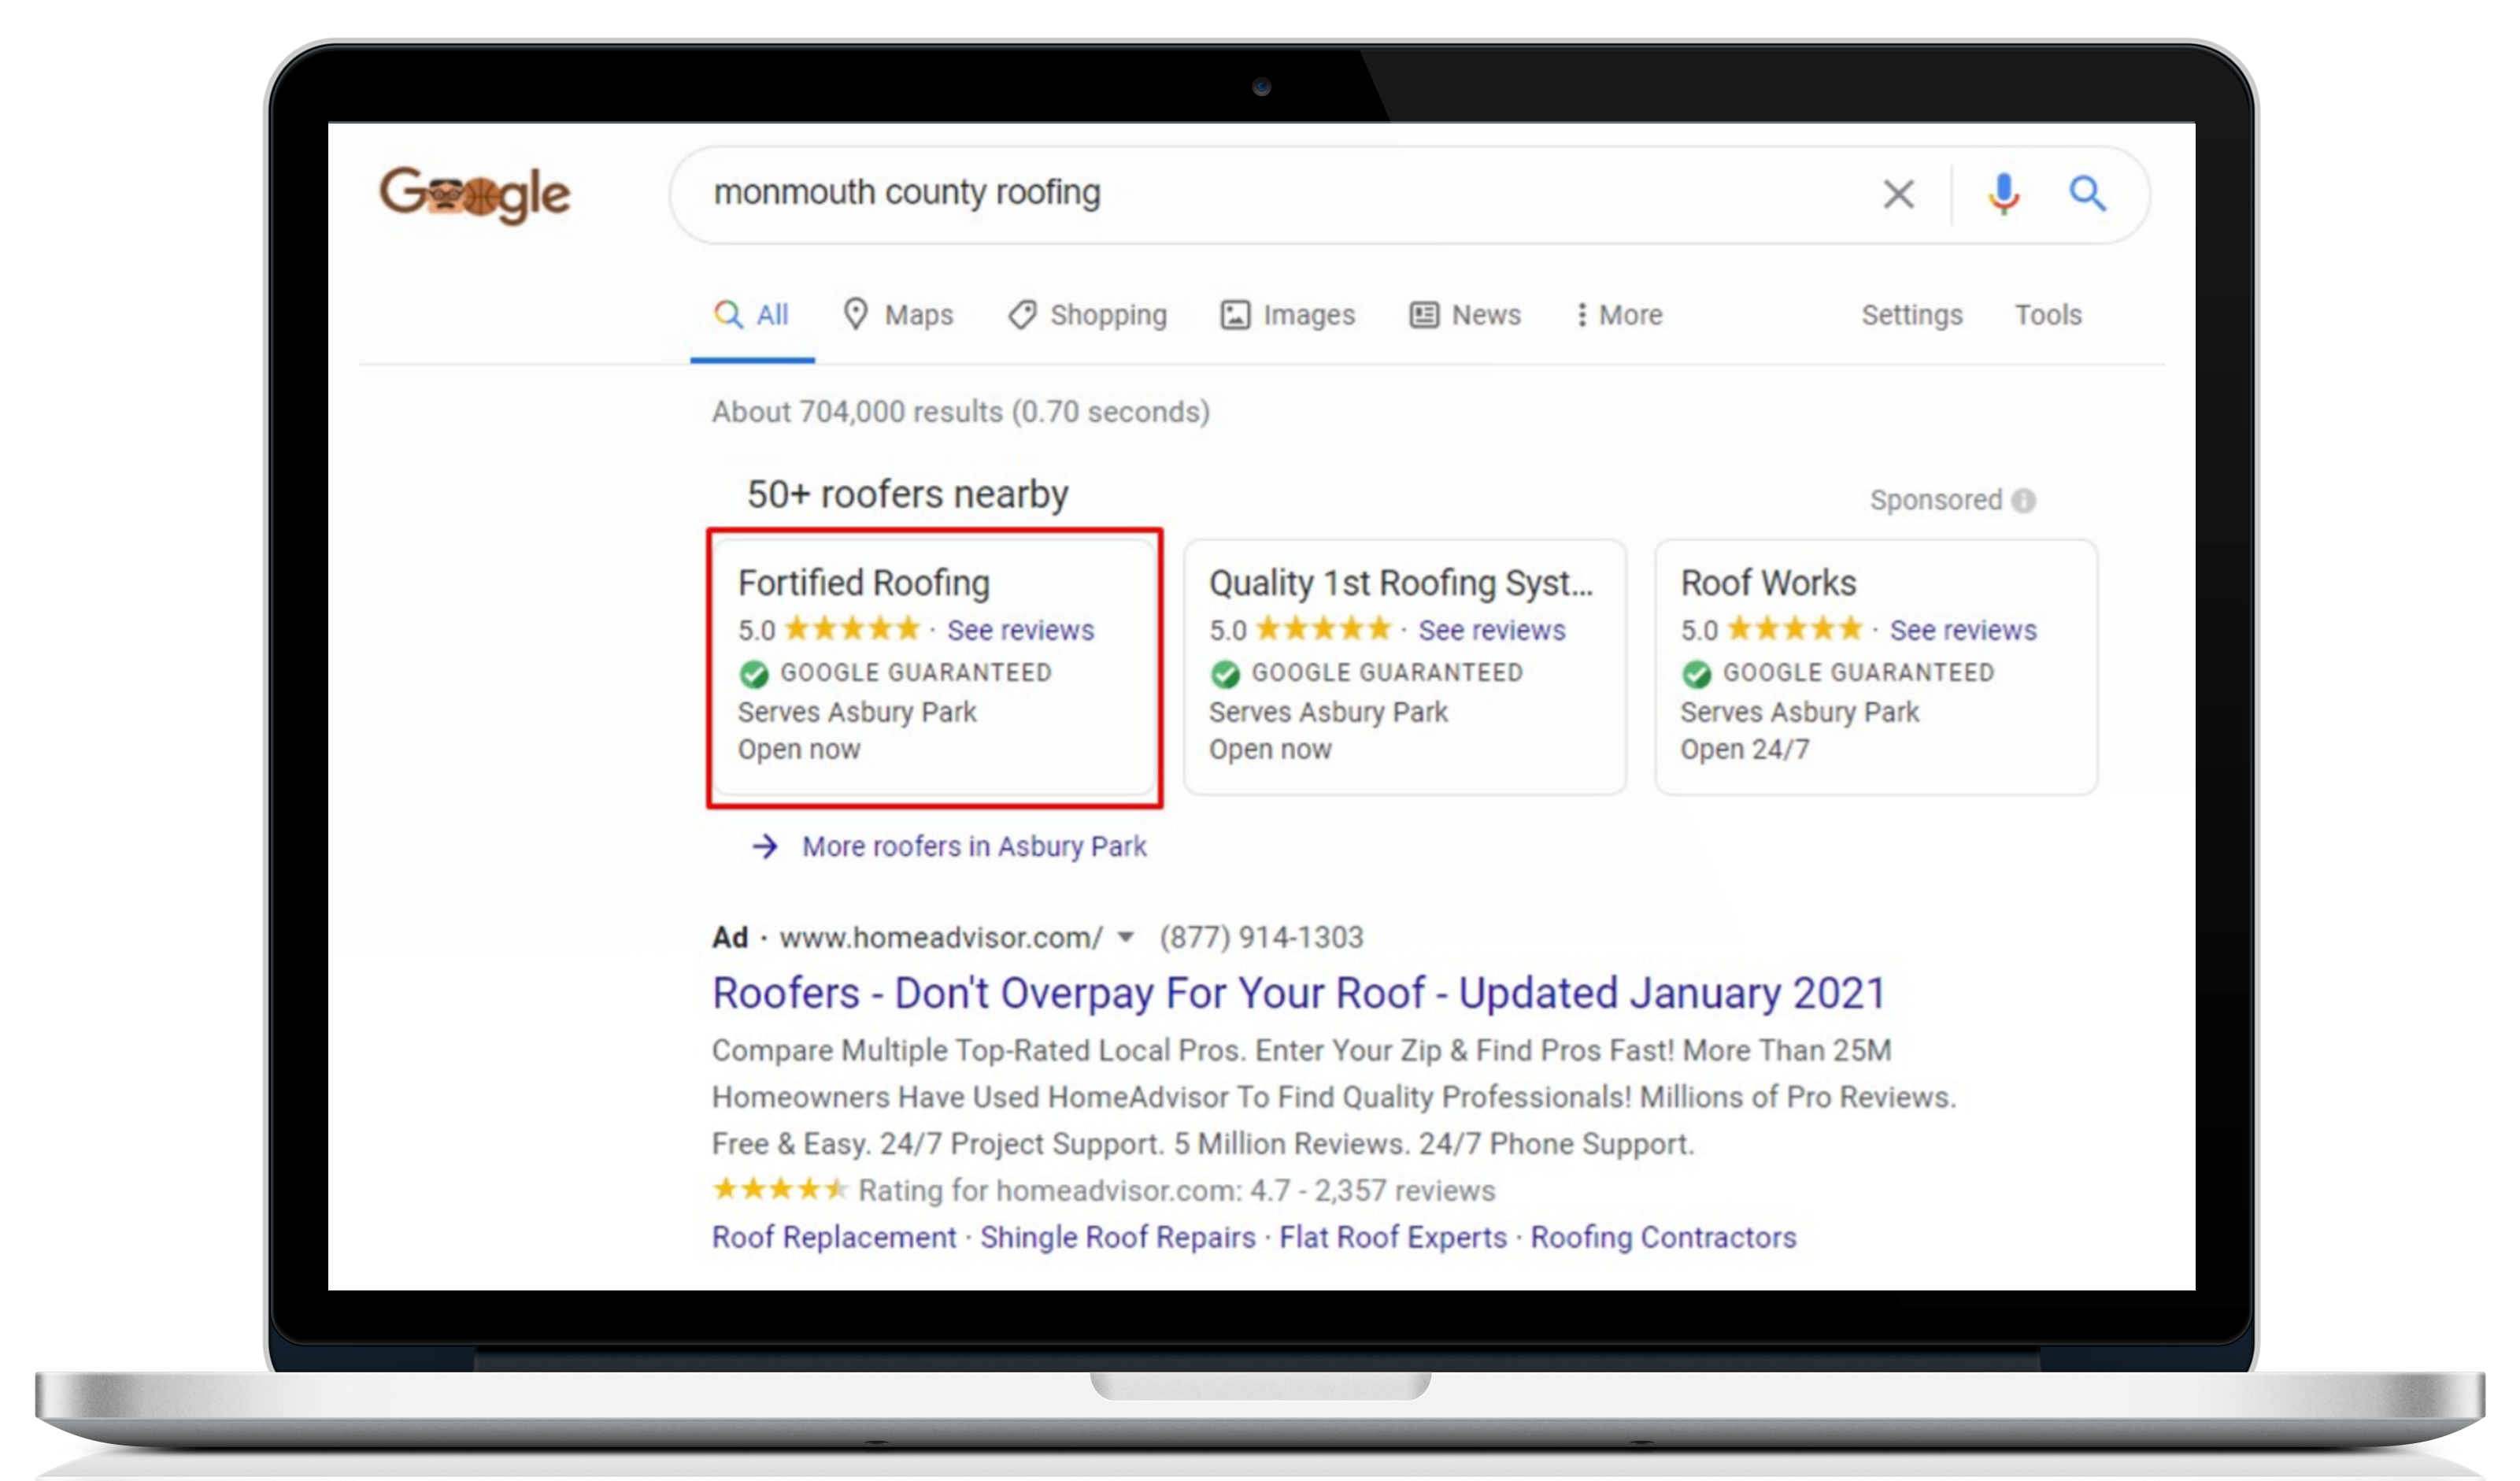Click the homeadvisor.com rating stars
This screenshot has width=2520, height=1481.
780,1189
